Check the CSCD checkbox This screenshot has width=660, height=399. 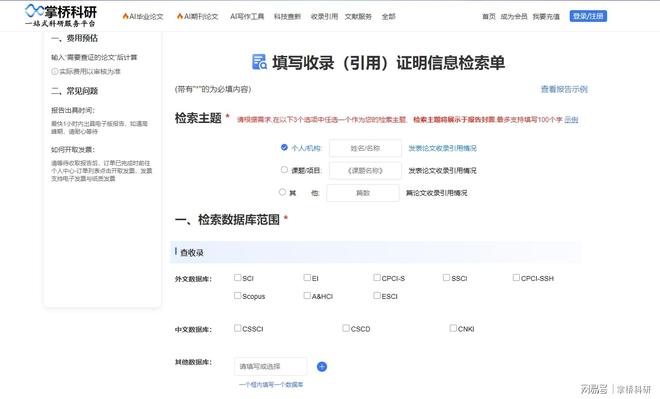click(346, 328)
